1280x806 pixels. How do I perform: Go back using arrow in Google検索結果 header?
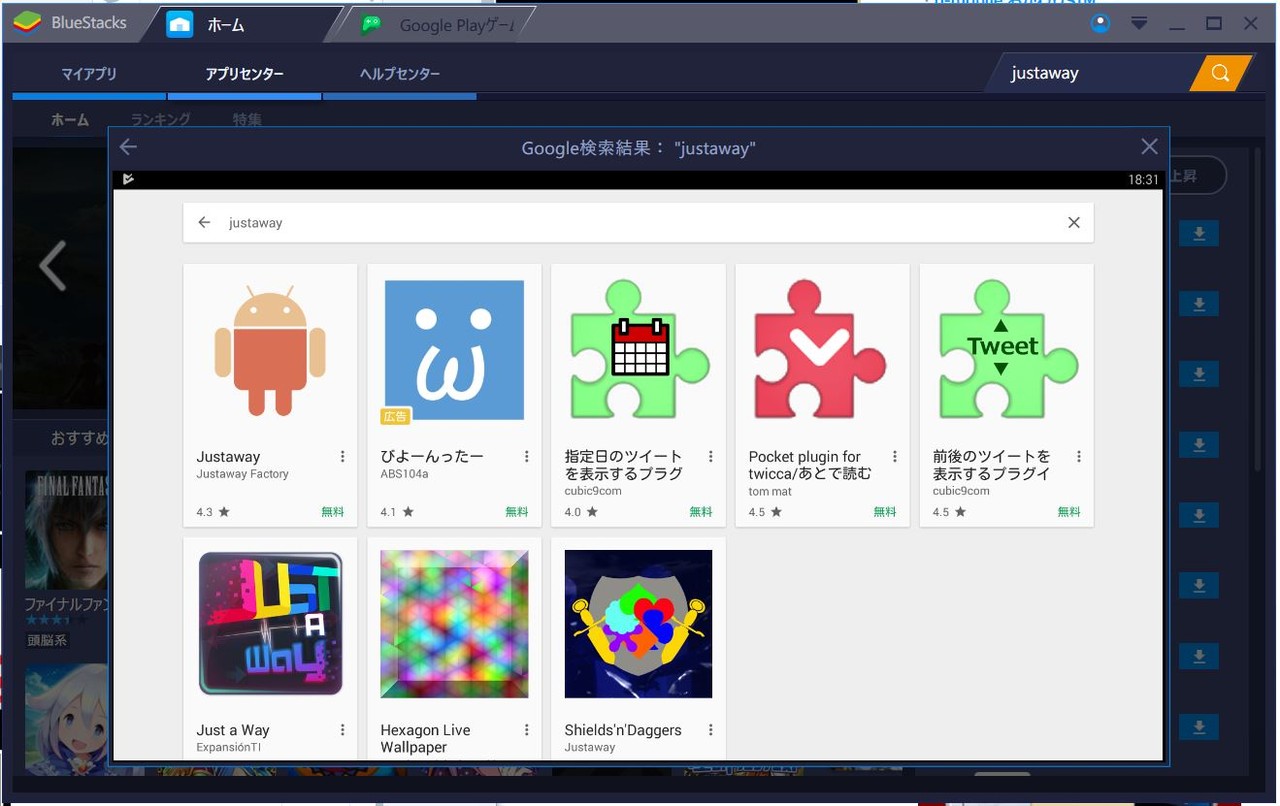[x=128, y=148]
